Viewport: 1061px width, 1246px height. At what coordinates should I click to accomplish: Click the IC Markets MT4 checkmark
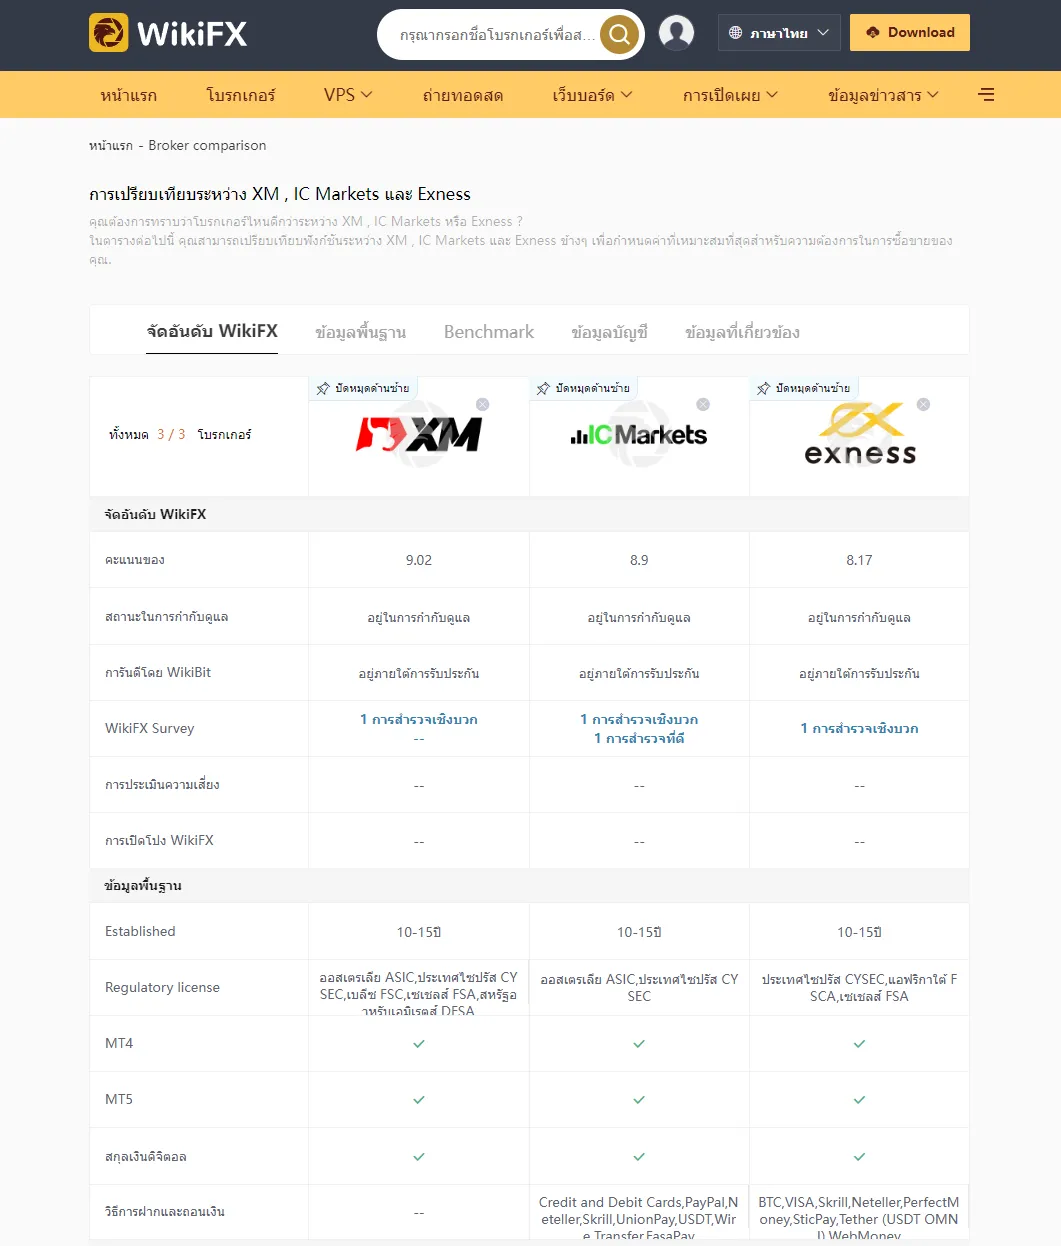click(639, 1044)
